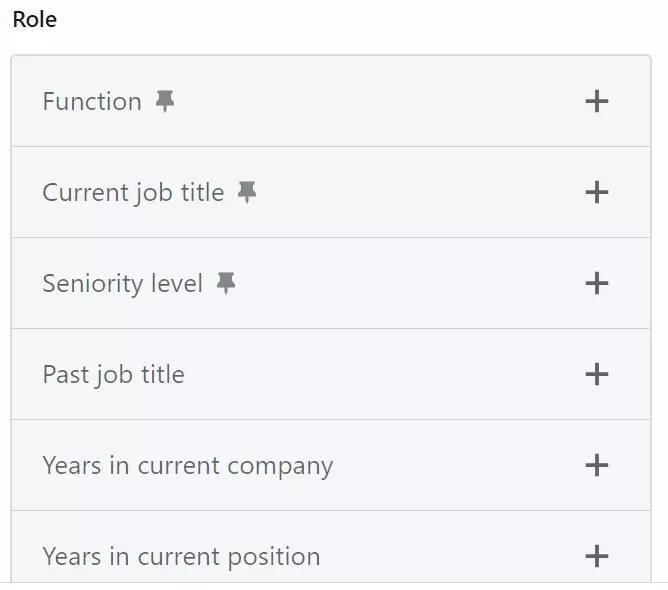Screen dimensions: 668x590
Task: Add a Current job title filter via plus
Action: (x=596, y=193)
